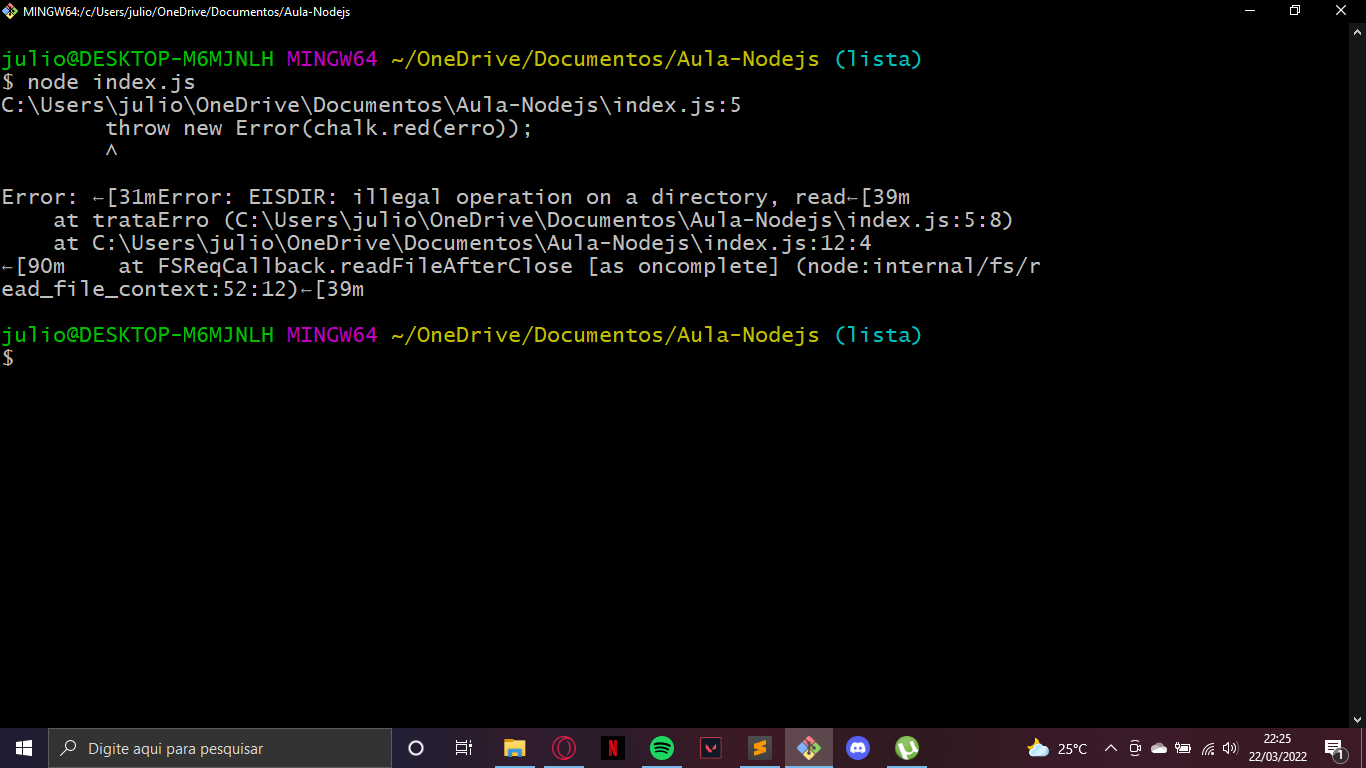Open the volume speaker icon
Screen dimensions: 1366x768
coord(1230,748)
